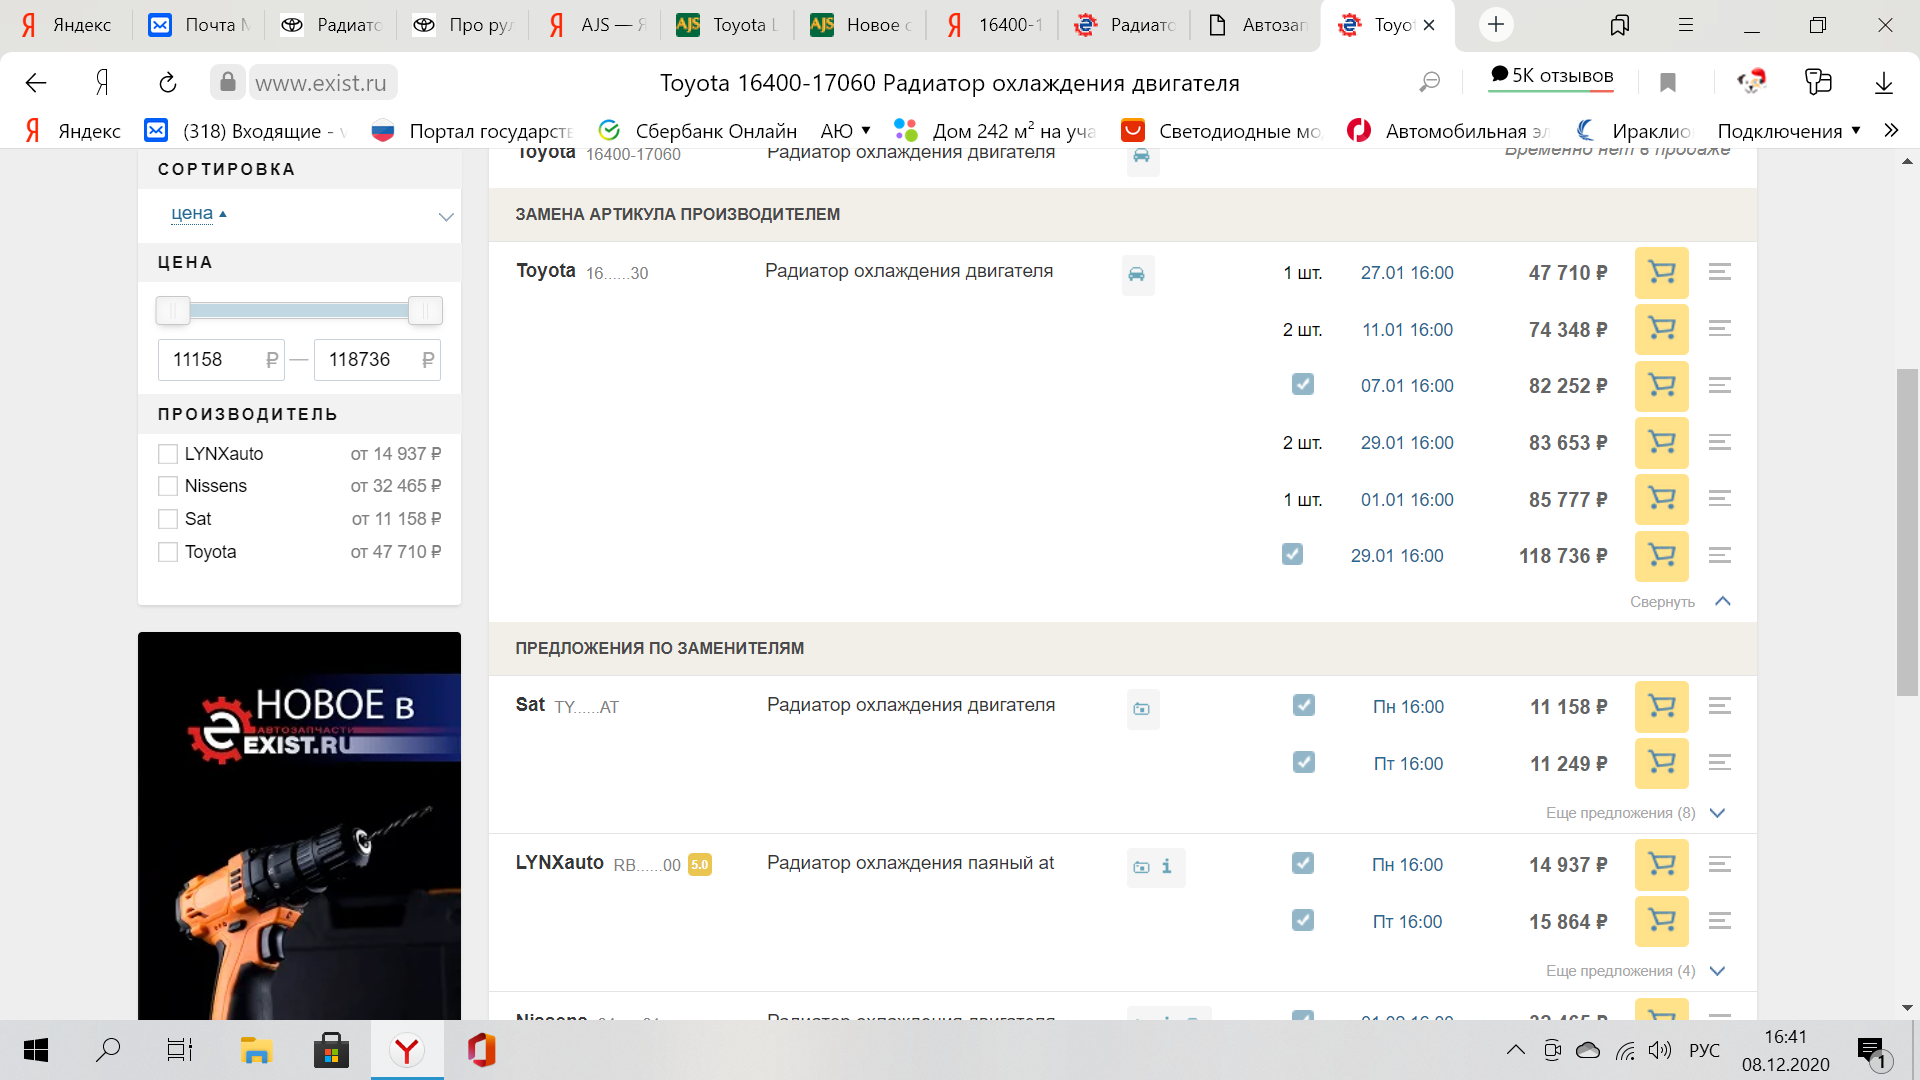Screen dimensions: 1920x1080
Task: Expand Еще предложения (8) for Sat
Action: (x=1635, y=813)
